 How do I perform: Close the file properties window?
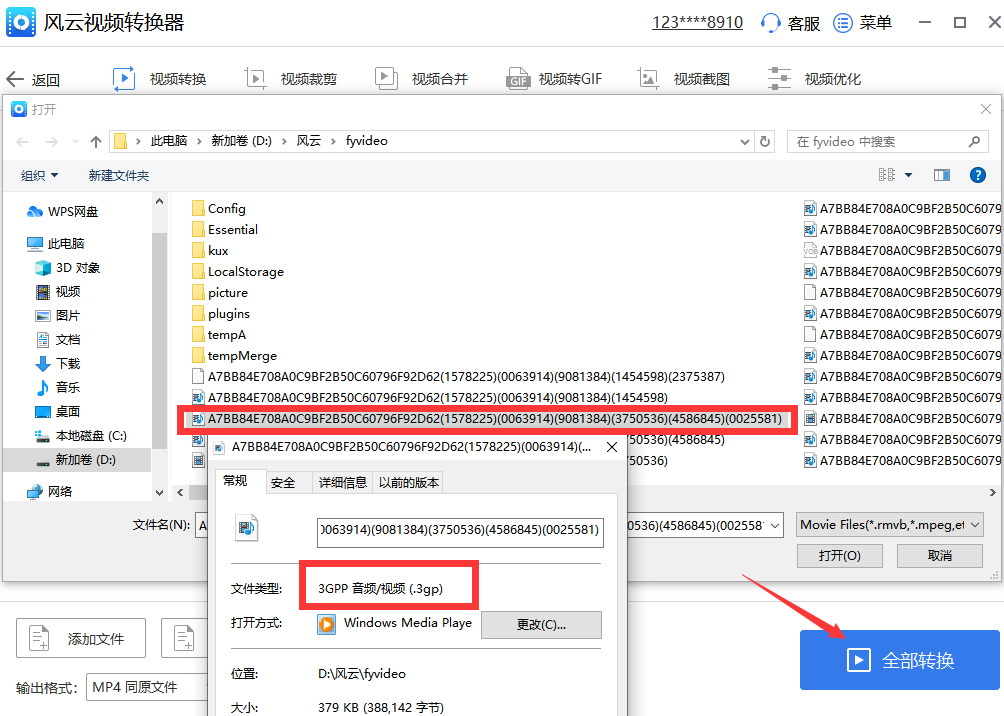612,447
